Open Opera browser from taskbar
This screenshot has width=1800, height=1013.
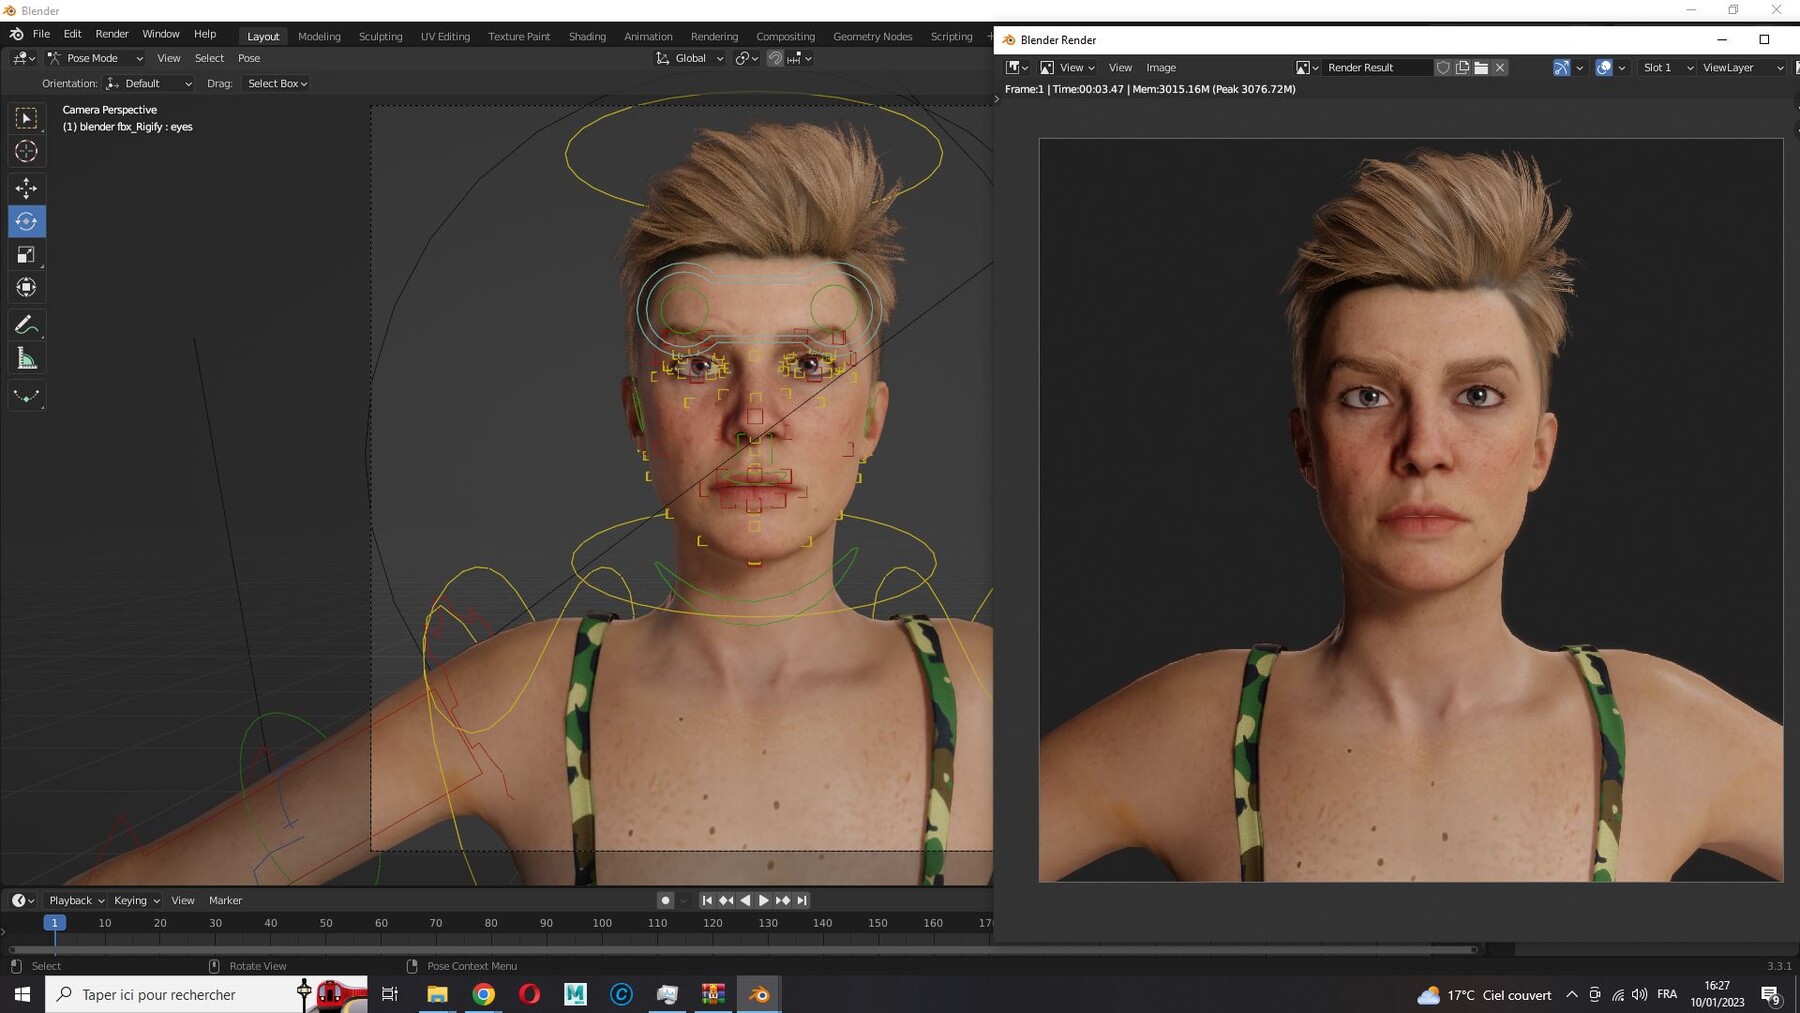(x=529, y=994)
